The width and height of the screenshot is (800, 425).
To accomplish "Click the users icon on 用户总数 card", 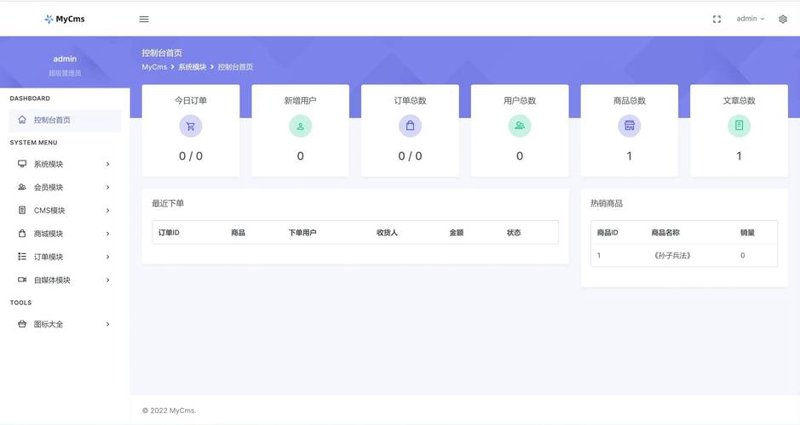I will click(519, 126).
